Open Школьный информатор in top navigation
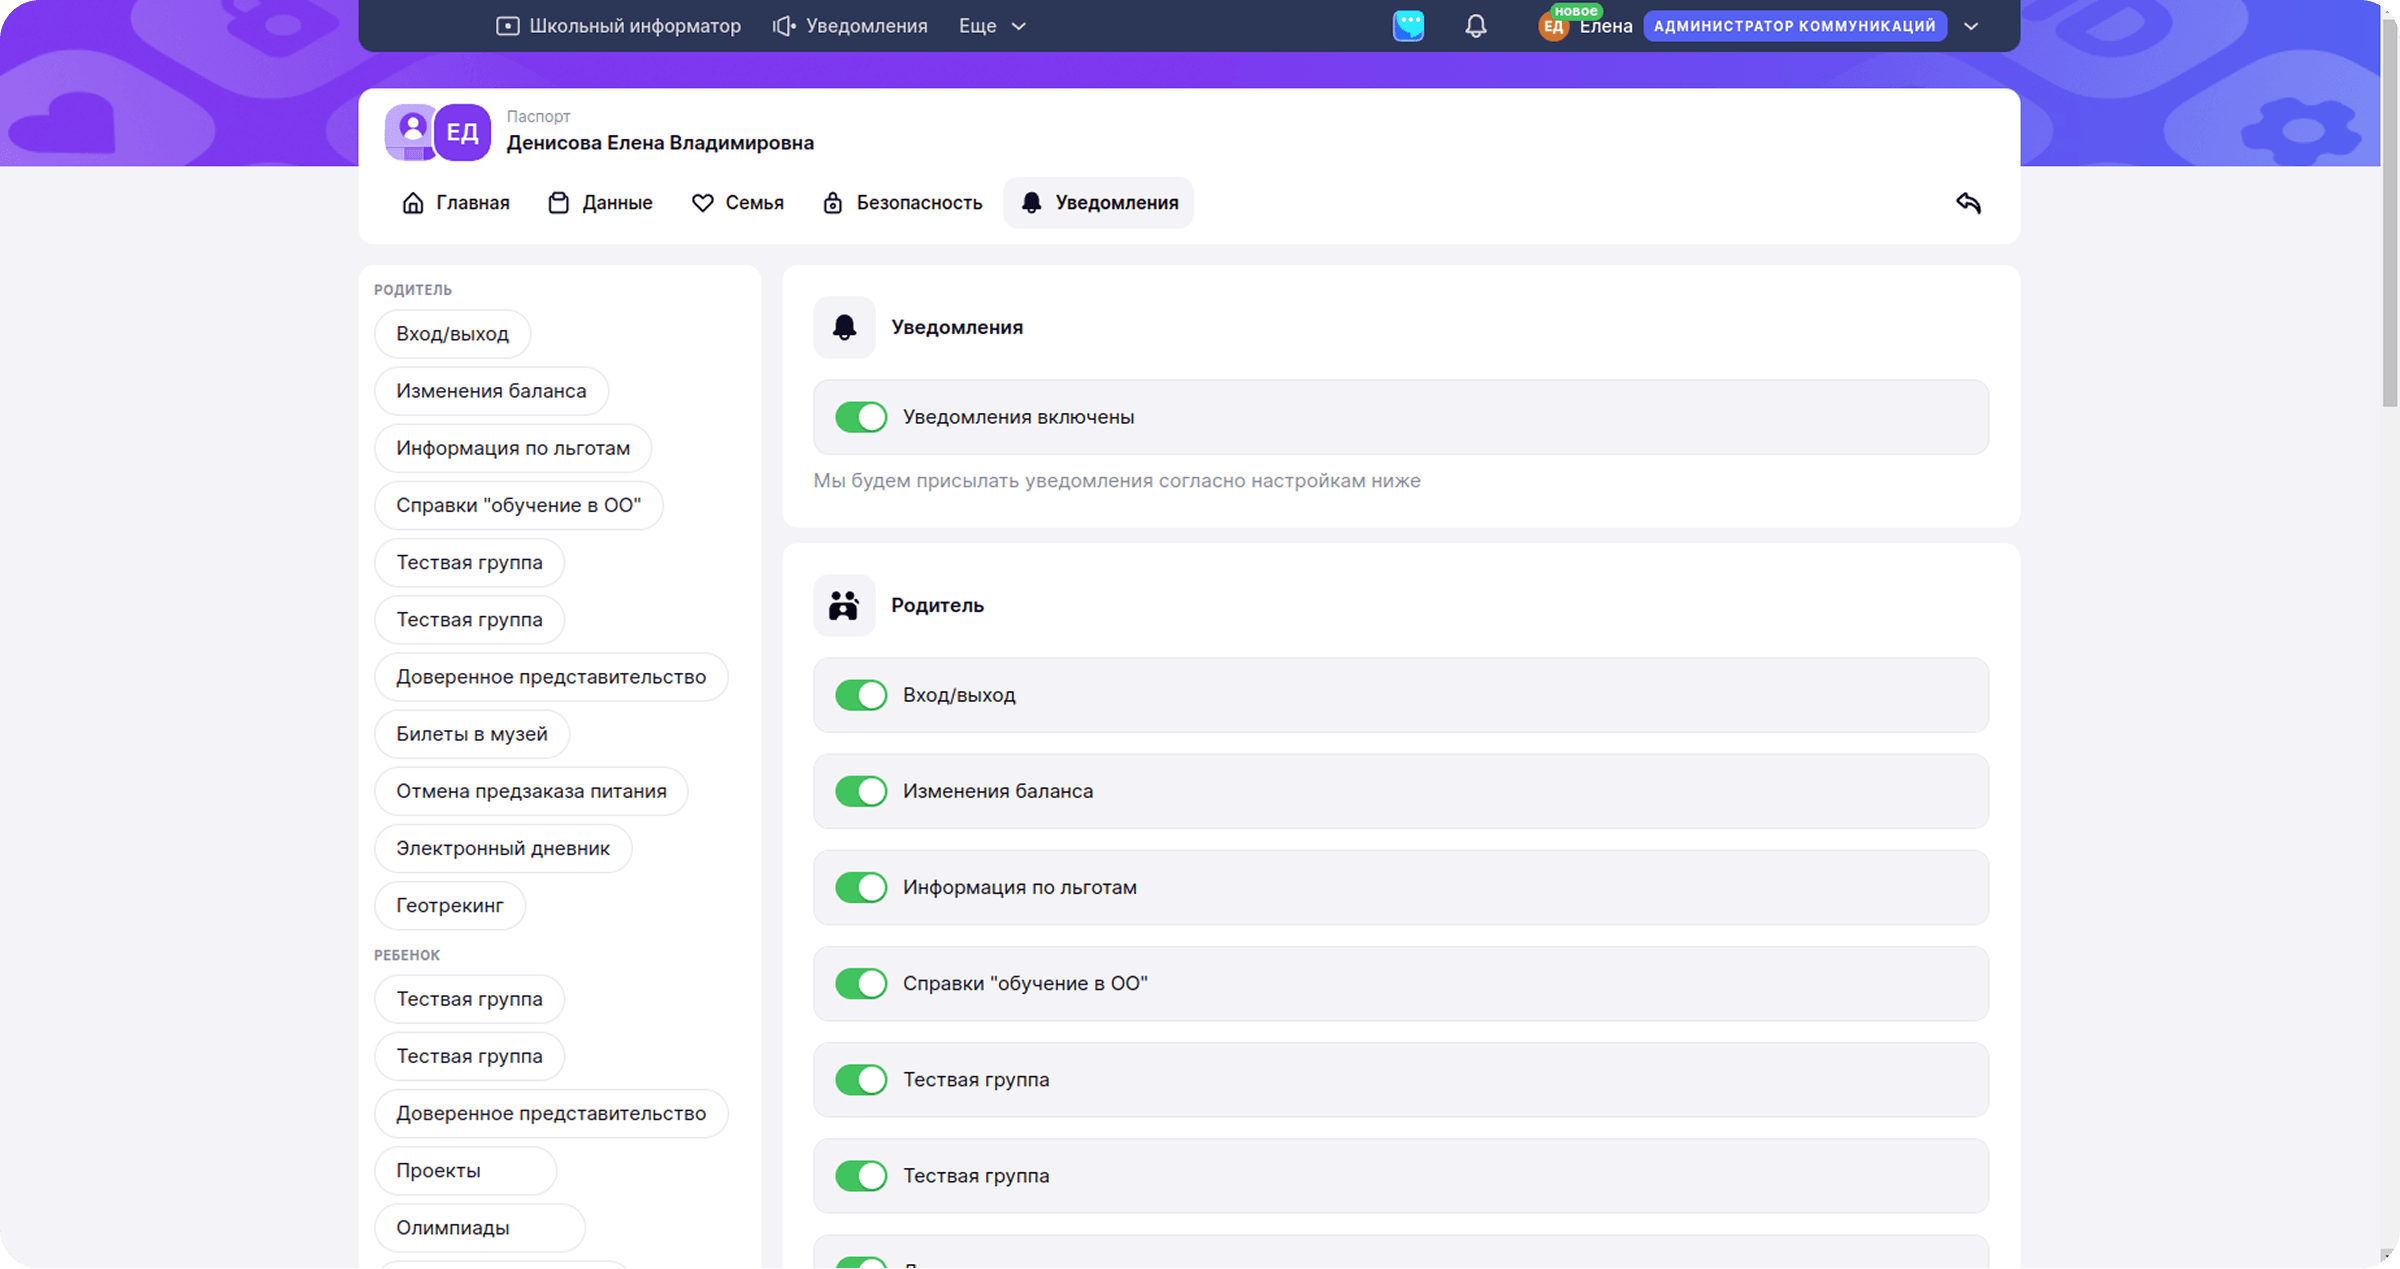Viewport: 2400px width, 1269px height. pos(619,26)
